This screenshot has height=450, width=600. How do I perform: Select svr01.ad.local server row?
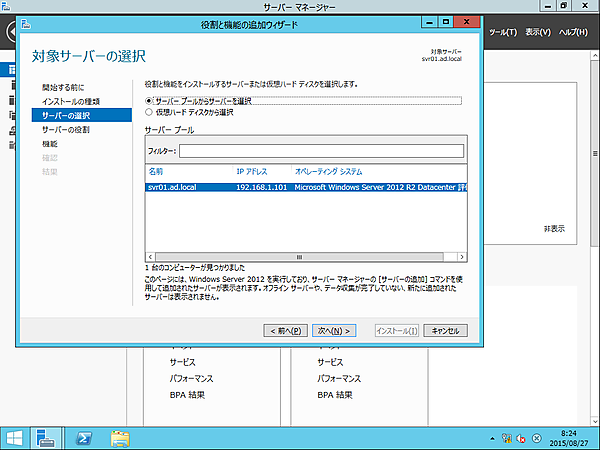(x=300, y=187)
